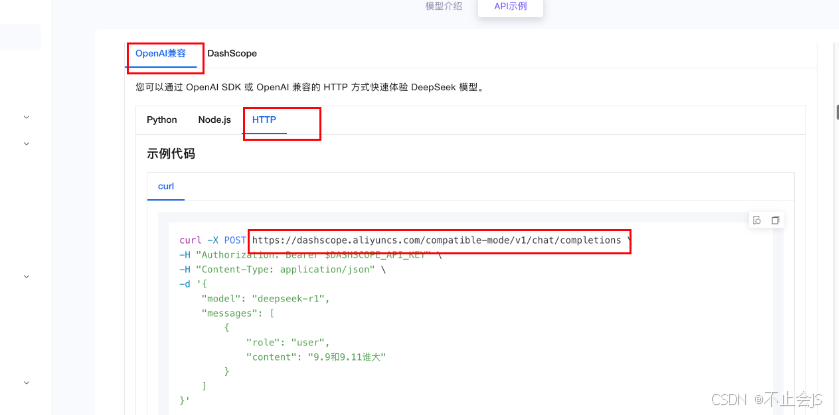Show the Node.js code example
The width and height of the screenshot is (839, 415).
pyautogui.click(x=215, y=120)
